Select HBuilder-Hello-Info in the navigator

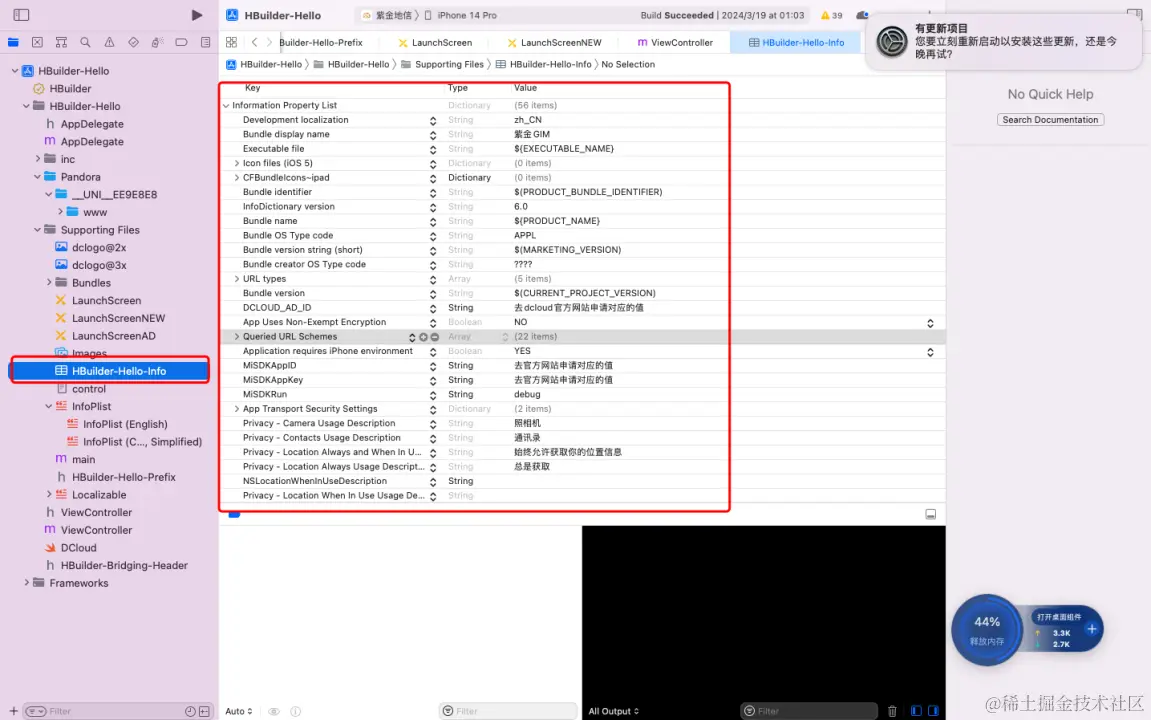coord(110,371)
